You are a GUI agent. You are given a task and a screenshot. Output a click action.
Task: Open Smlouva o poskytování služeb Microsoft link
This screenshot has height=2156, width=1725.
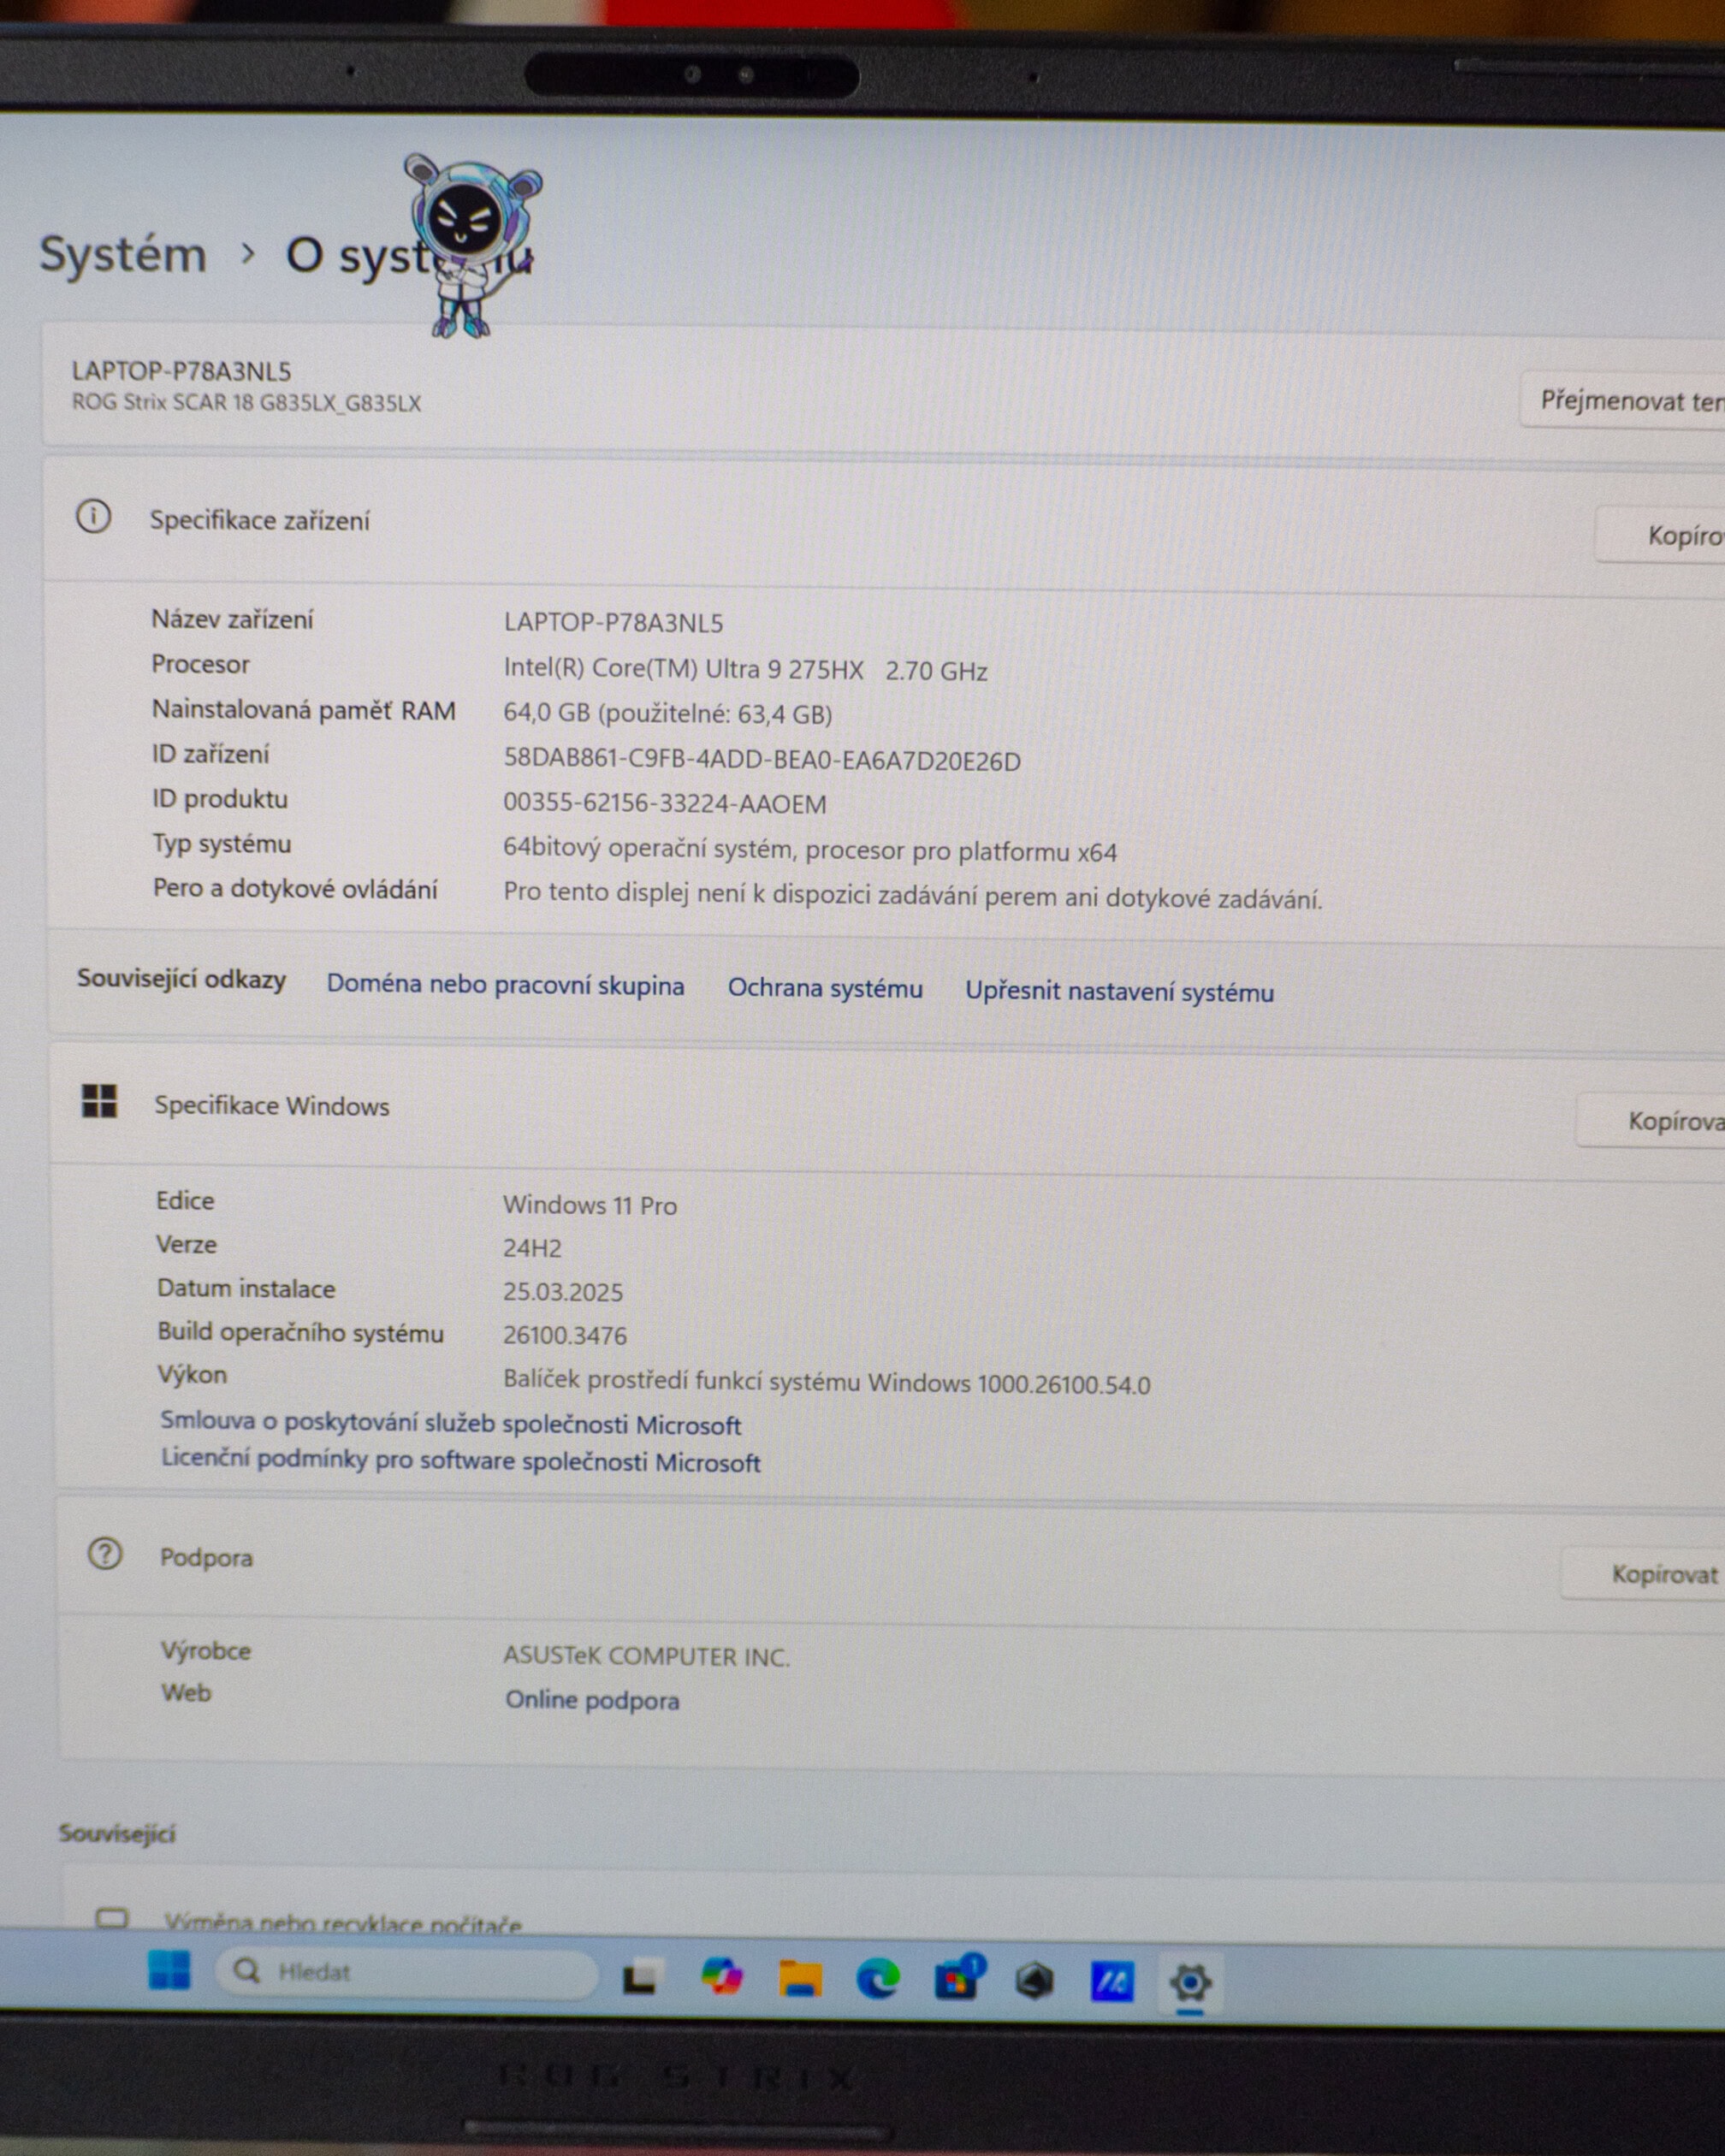451,1423
